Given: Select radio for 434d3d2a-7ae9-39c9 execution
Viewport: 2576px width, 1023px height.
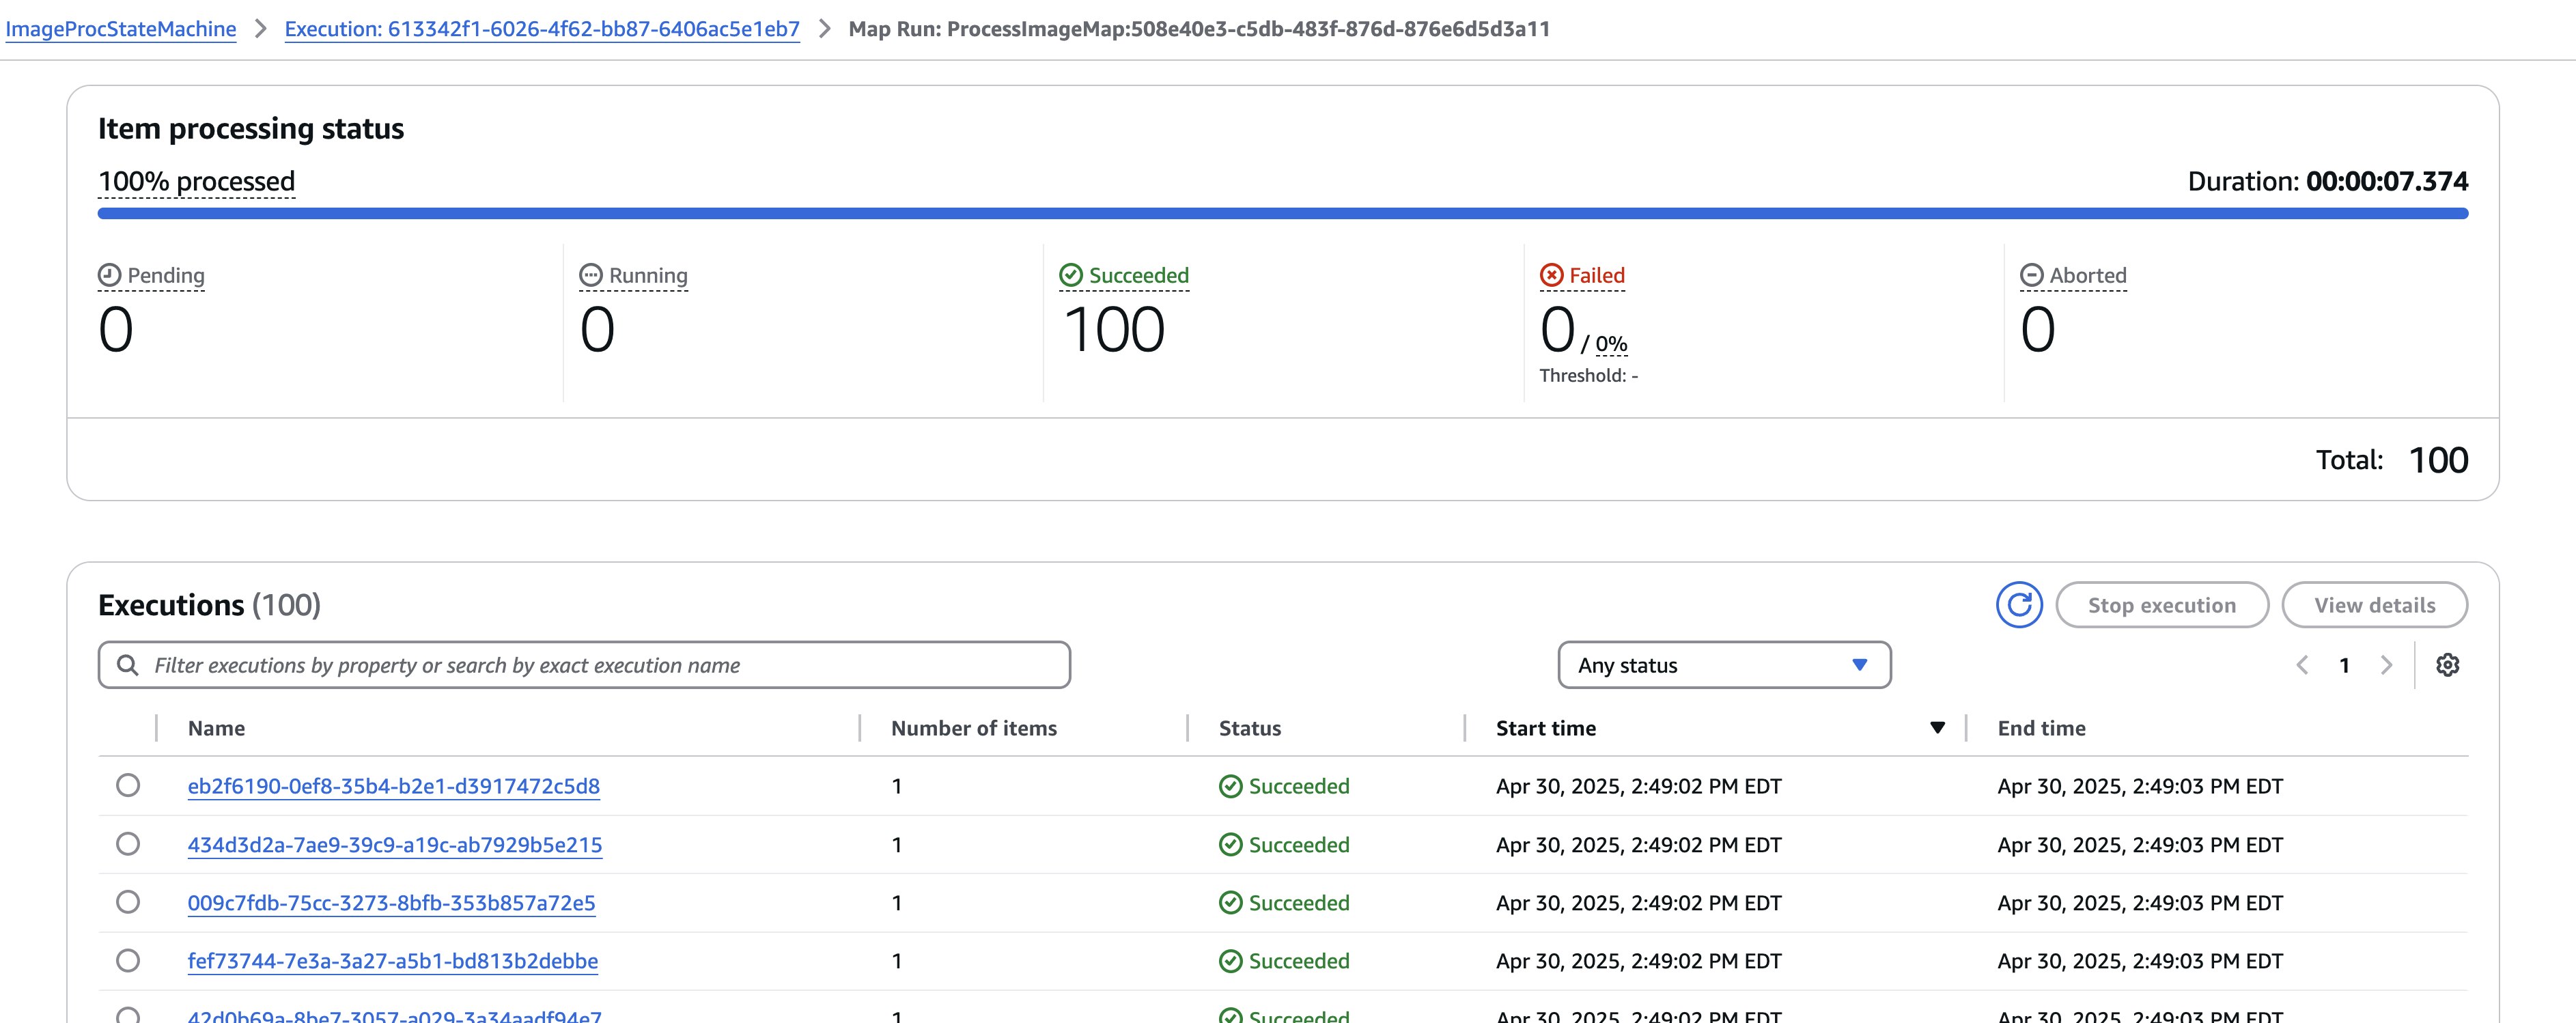Looking at the screenshot, I should [128, 844].
